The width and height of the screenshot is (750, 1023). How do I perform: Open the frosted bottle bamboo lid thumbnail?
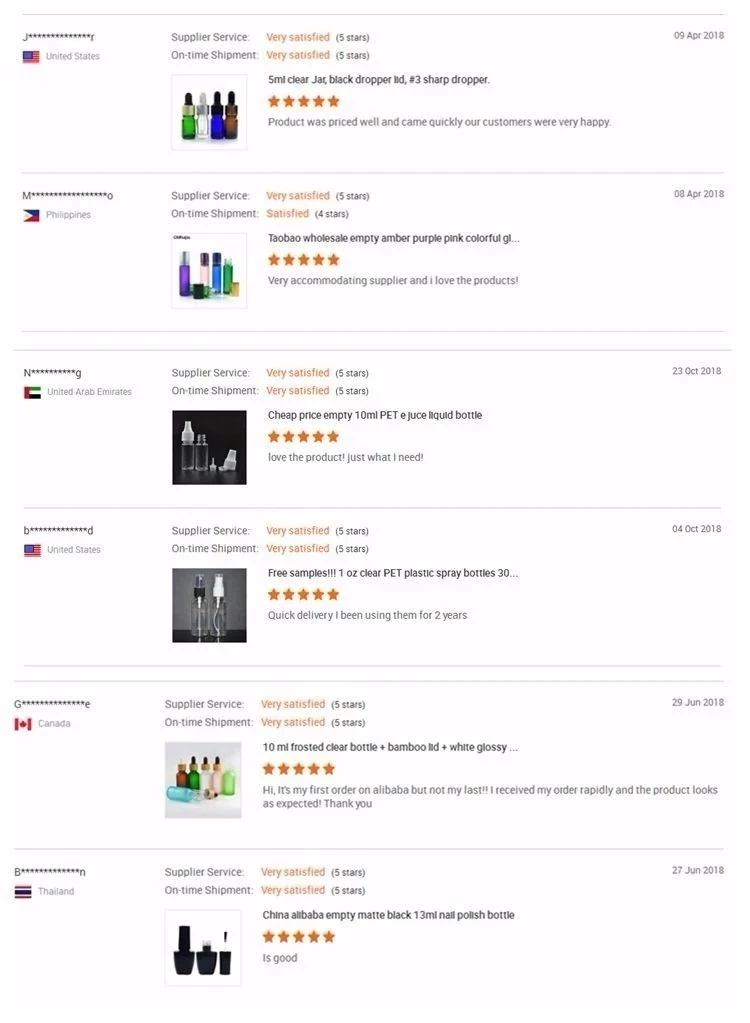pos(203,780)
